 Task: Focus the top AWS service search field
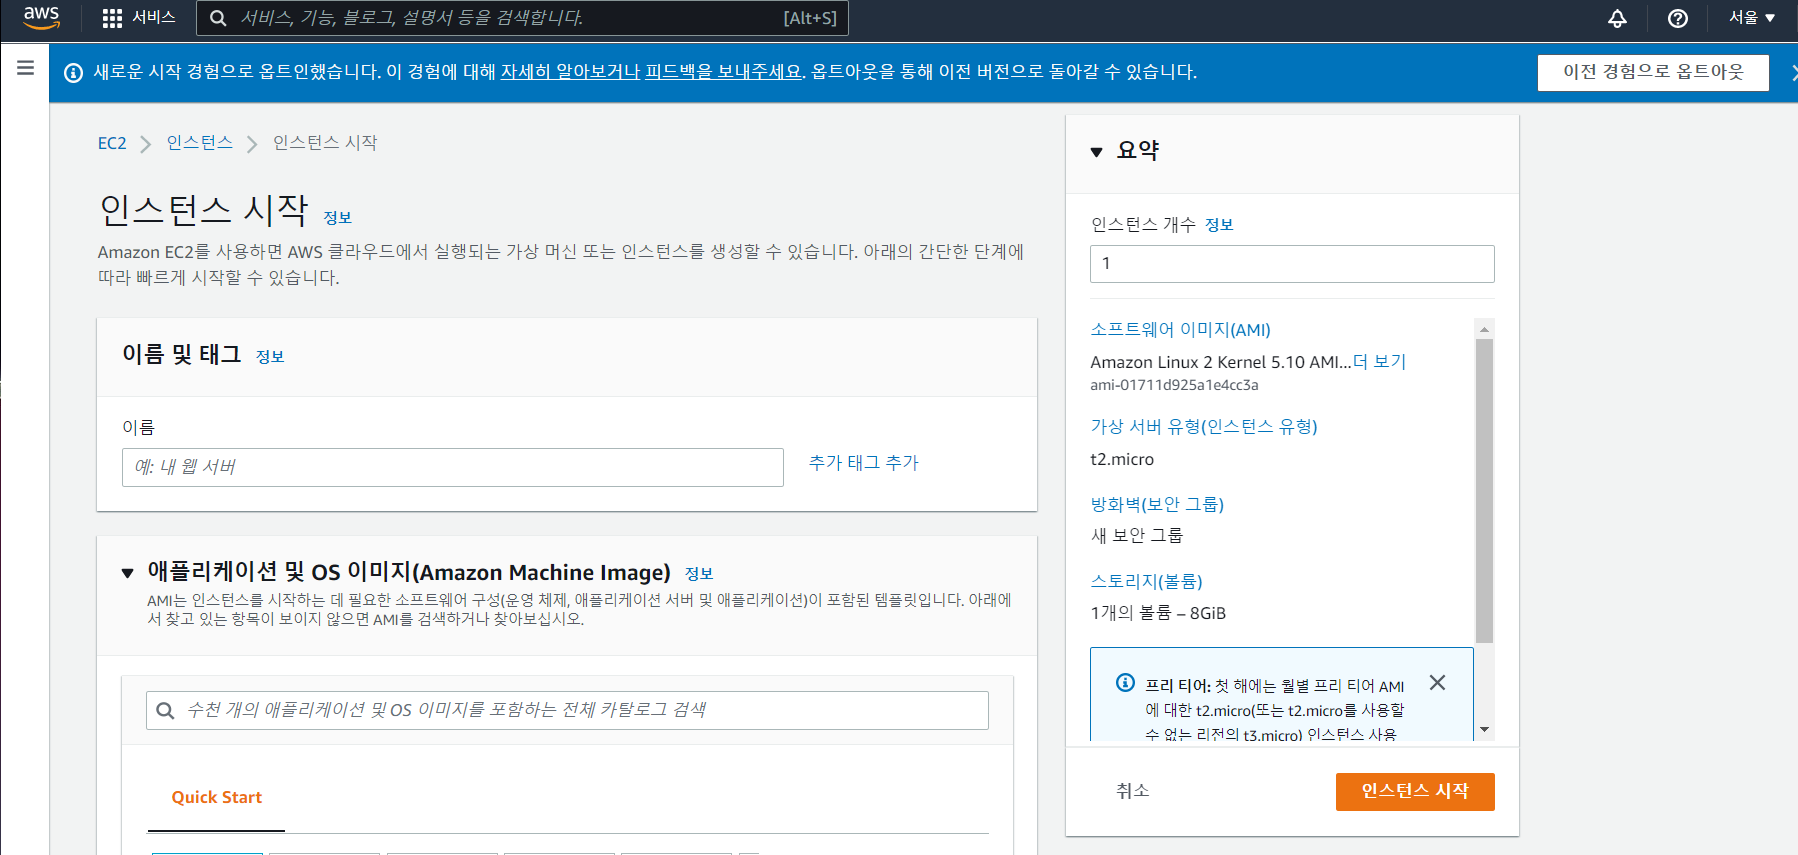(522, 18)
